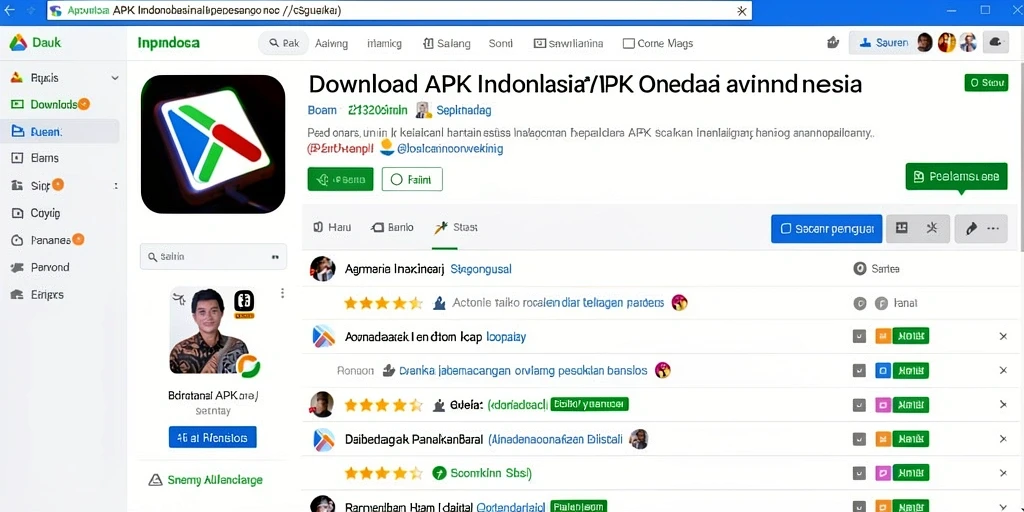Image resolution: width=1024 pixels, height=512 pixels.
Task: Click the Downlods sidebar icon
Action: click(18, 104)
